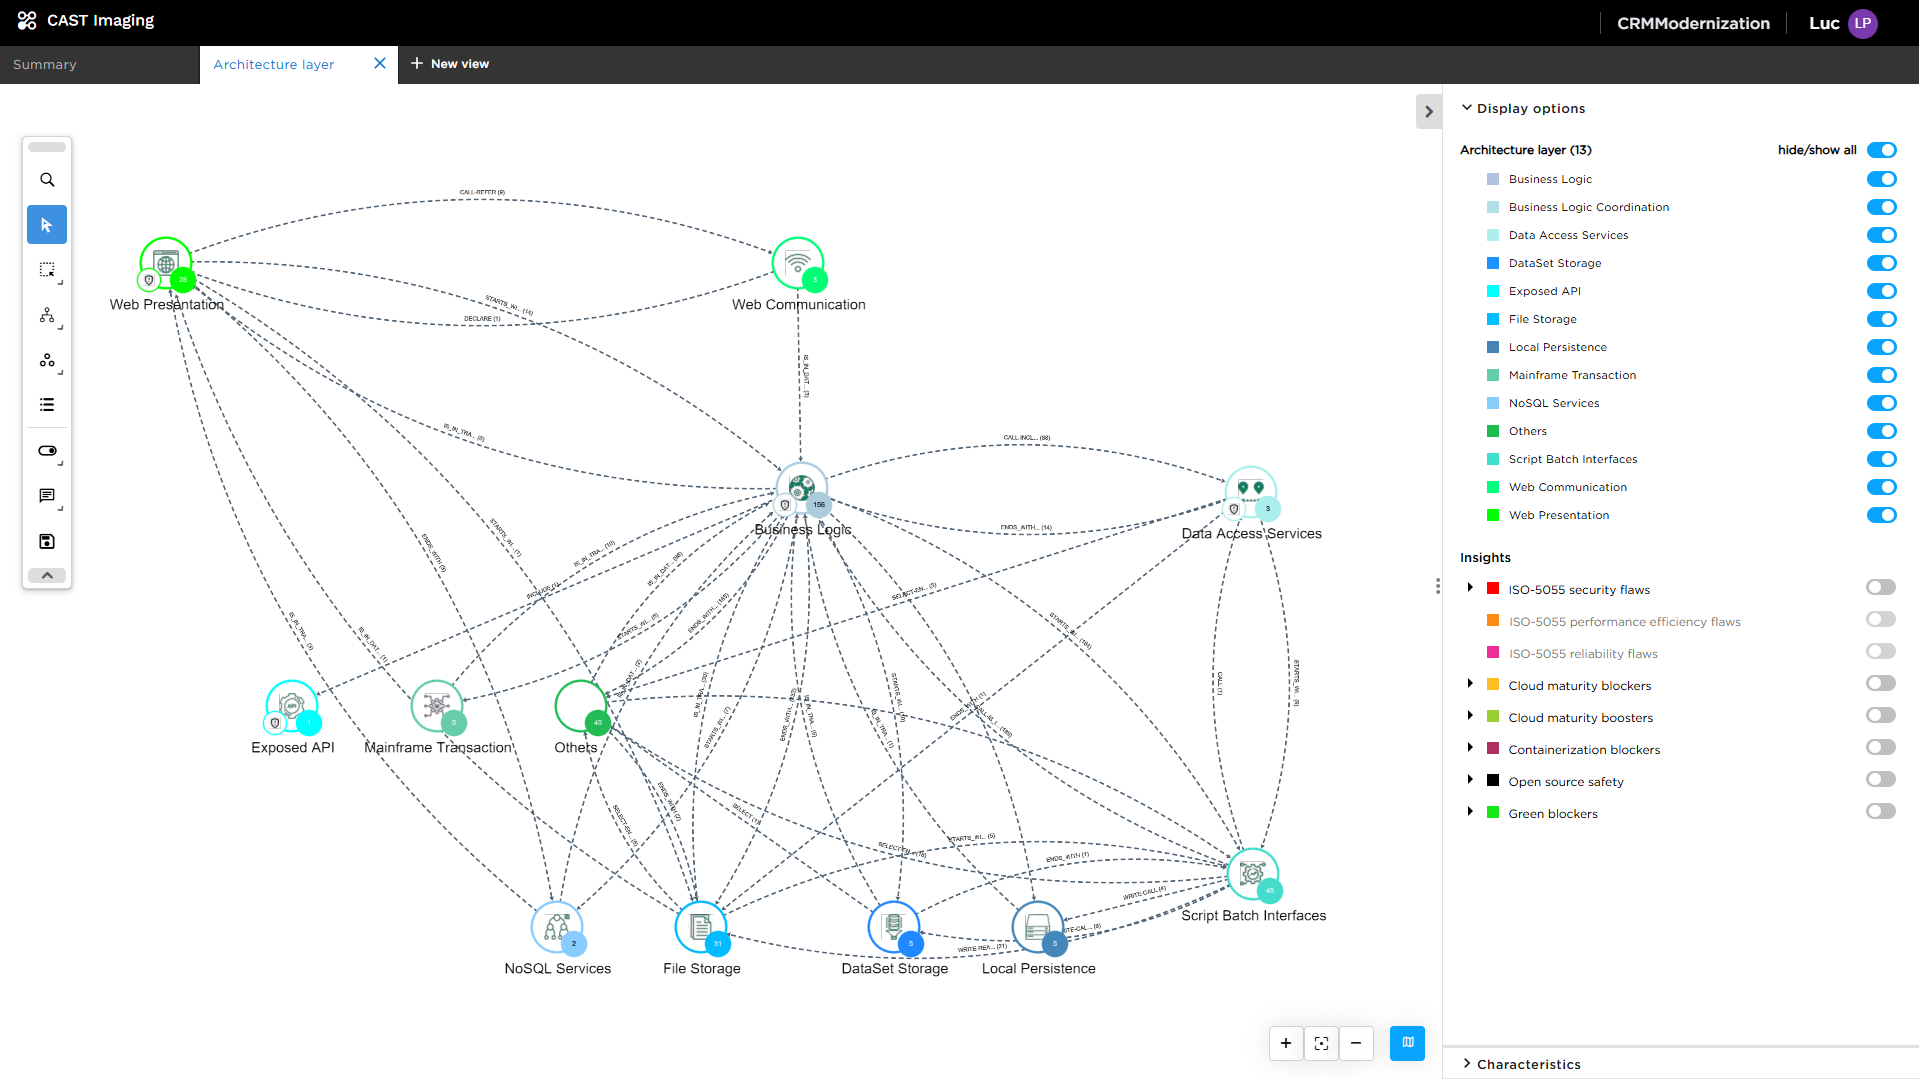Screen dimensions: 1919x1079
Task: Expand the Cloud maturity blockers insight
Action: click(1470, 684)
